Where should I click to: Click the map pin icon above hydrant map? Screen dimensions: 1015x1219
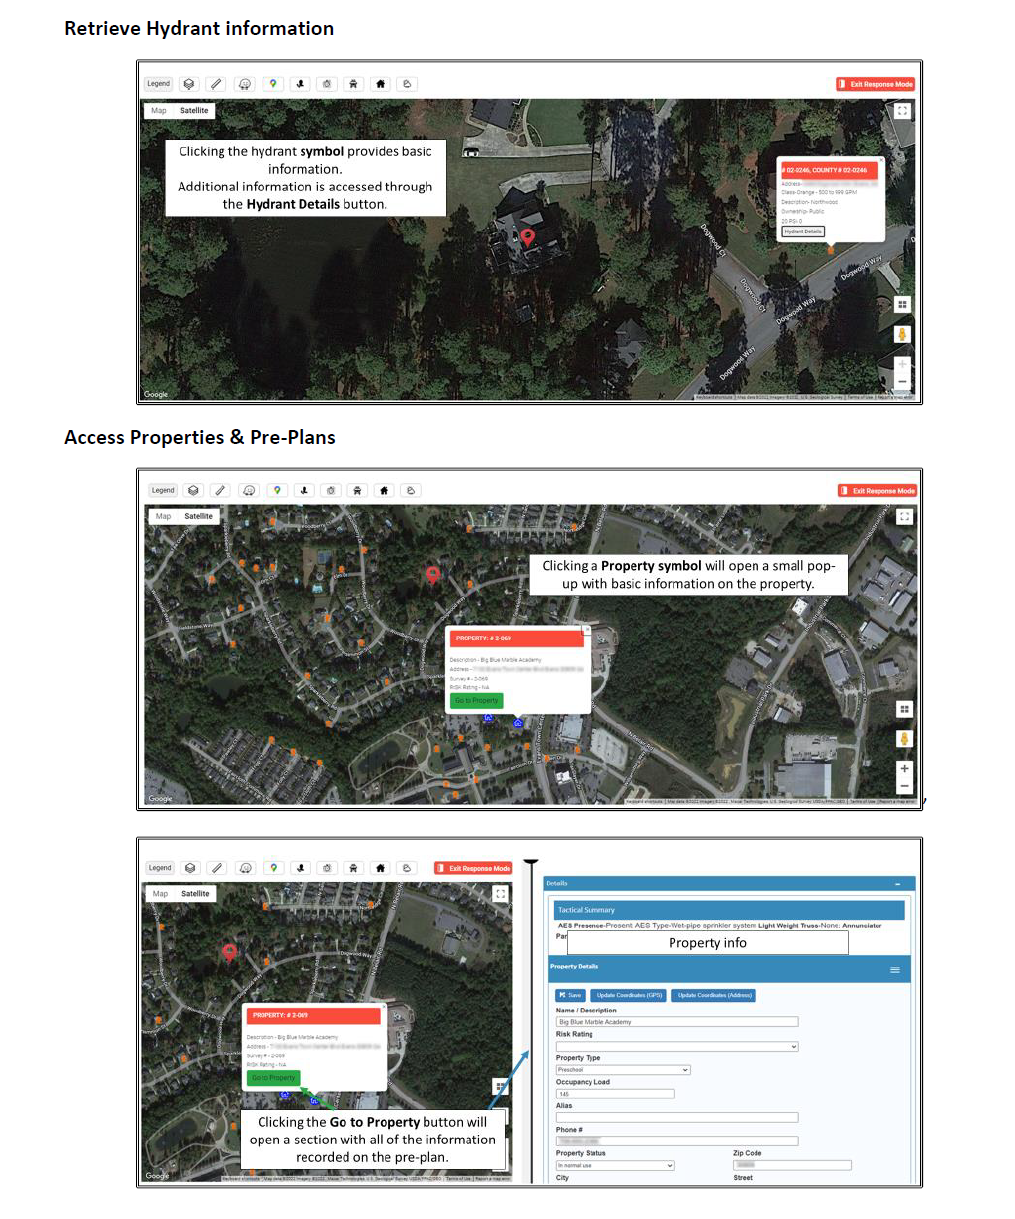(273, 84)
